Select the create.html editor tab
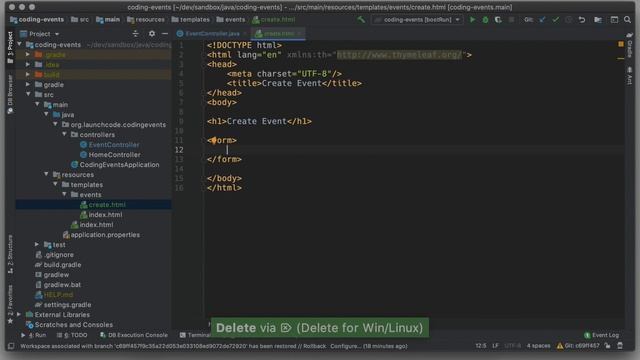The width and height of the screenshot is (640, 360). point(278,34)
